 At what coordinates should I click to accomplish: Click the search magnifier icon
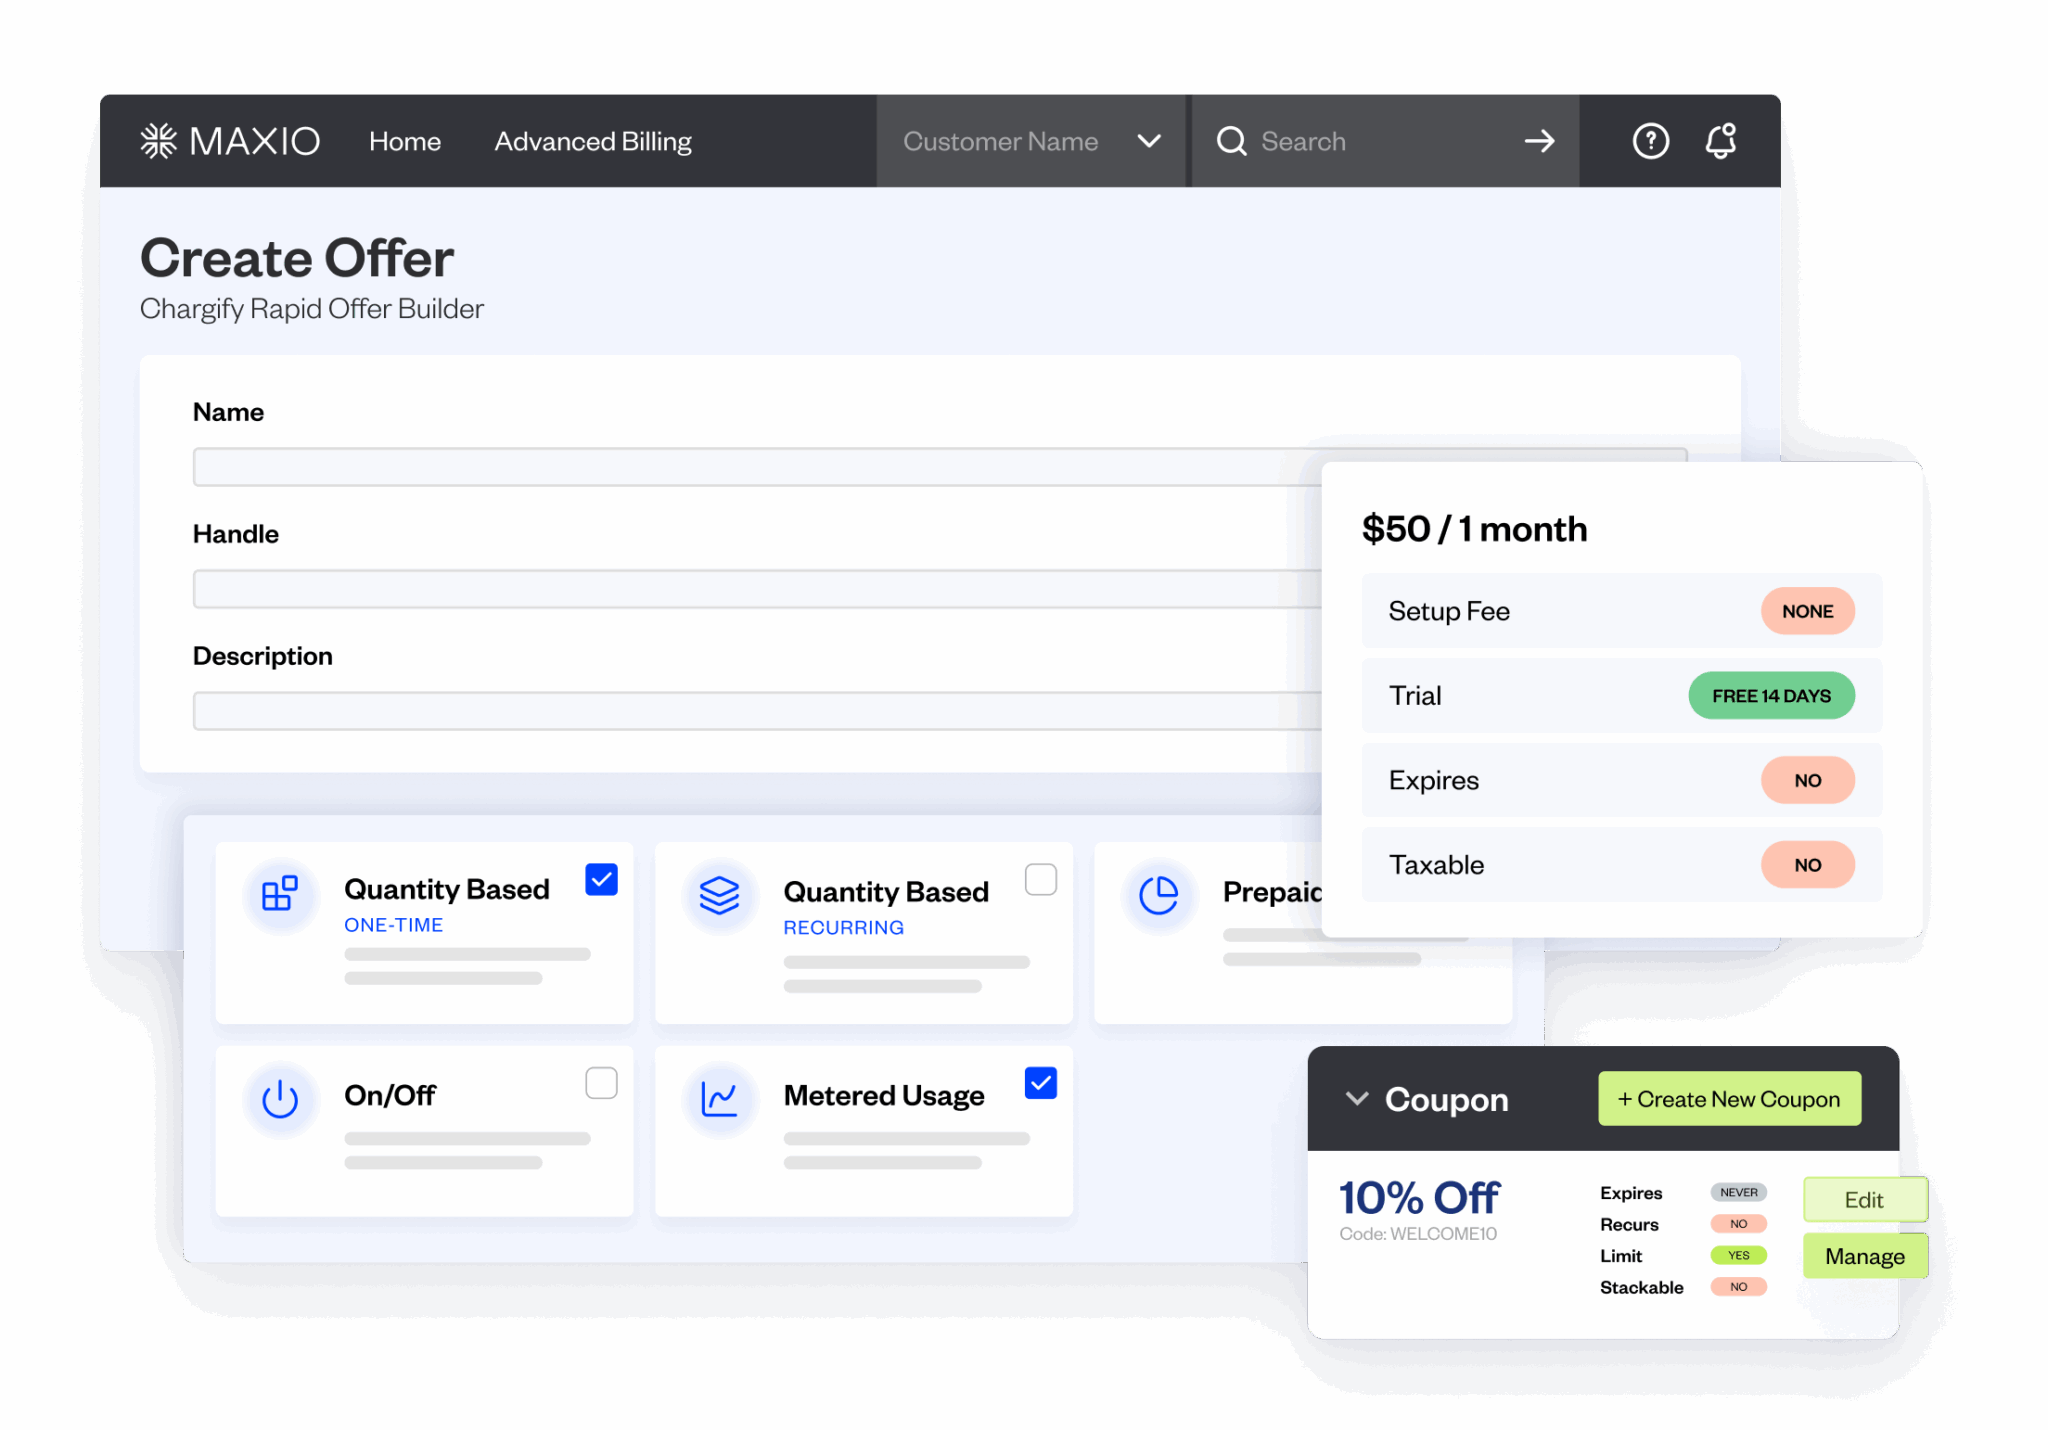[x=1231, y=141]
